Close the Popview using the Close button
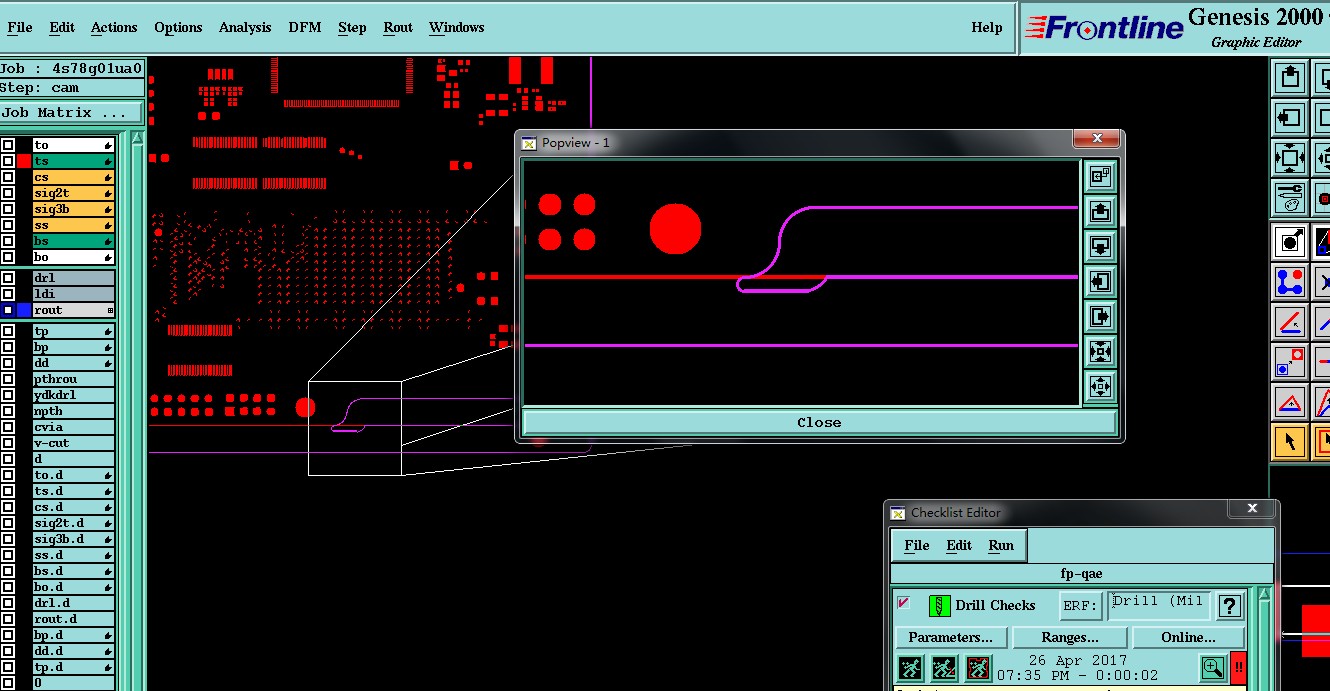1330x691 pixels. pos(818,422)
